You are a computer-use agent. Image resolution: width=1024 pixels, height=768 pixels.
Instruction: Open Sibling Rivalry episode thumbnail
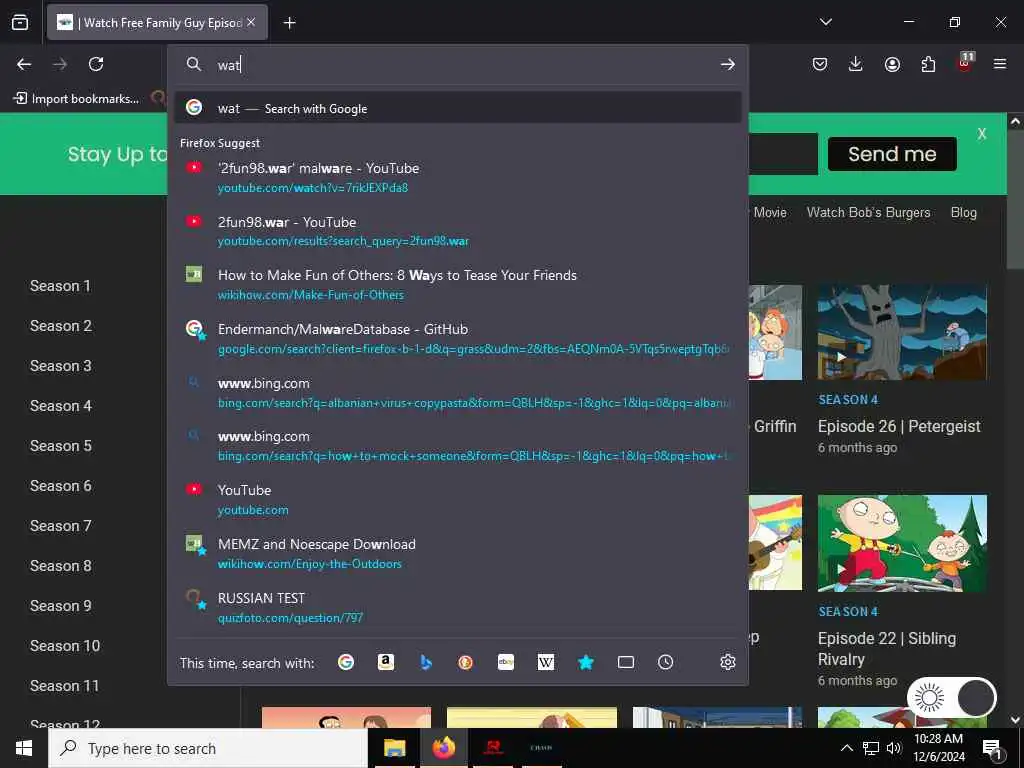click(x=902, y=543)
